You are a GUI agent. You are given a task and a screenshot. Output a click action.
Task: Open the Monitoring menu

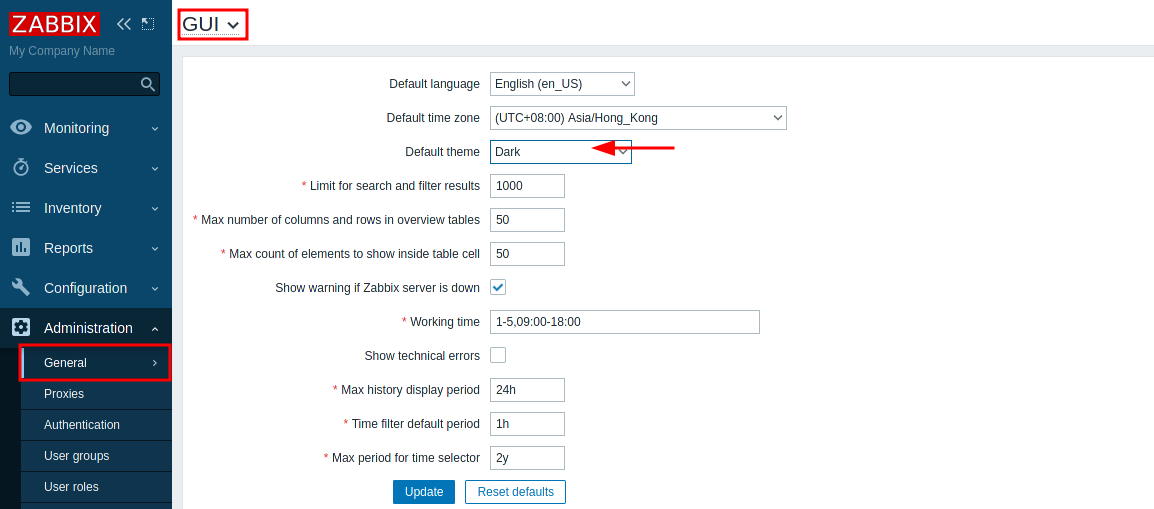(x=85, y=128)
